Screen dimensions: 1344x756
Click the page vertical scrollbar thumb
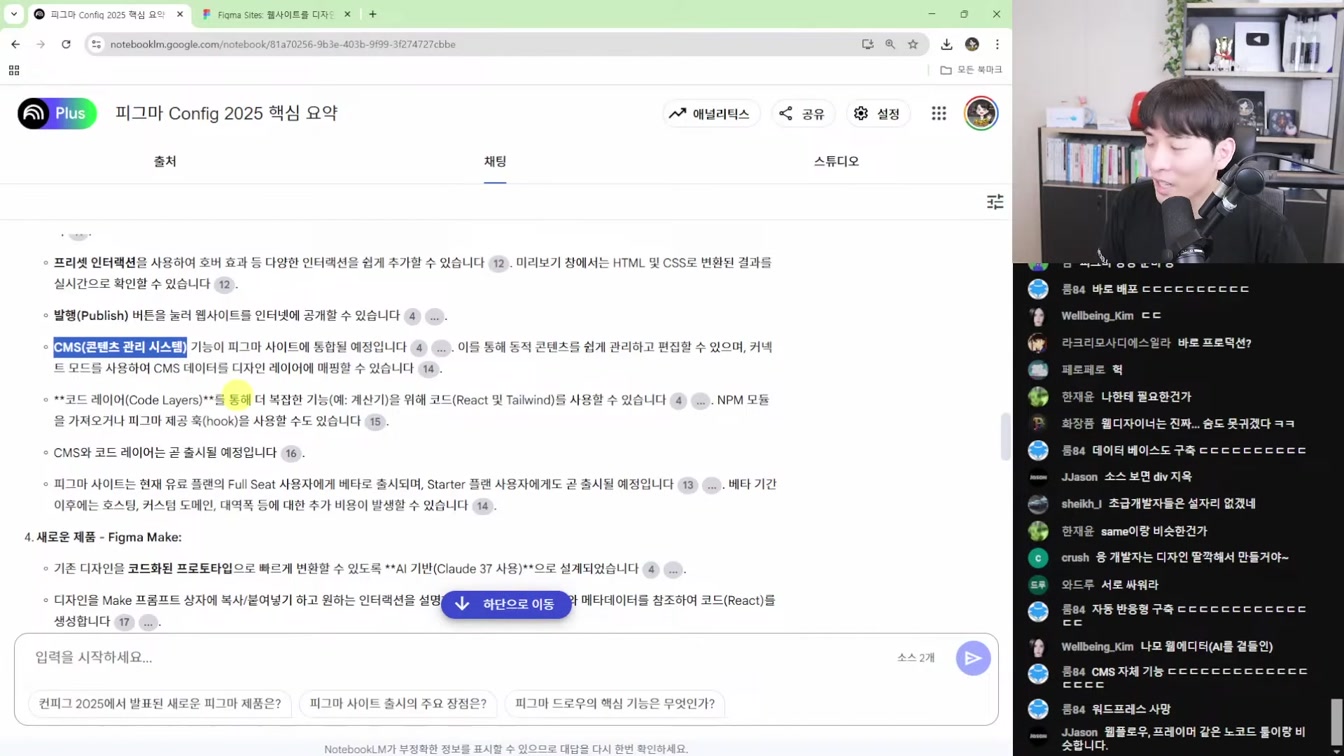point(1005,437)
